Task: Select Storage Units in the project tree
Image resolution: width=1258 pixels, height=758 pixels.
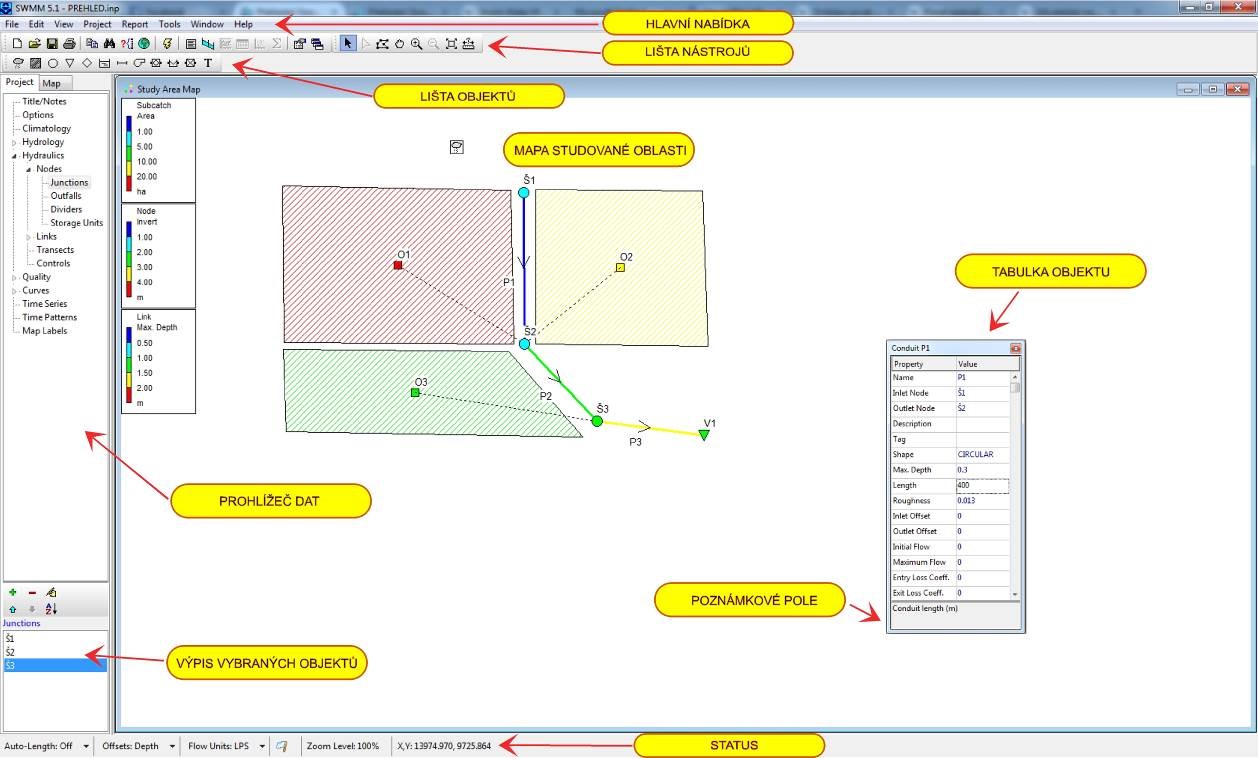Action: [77, 223]
